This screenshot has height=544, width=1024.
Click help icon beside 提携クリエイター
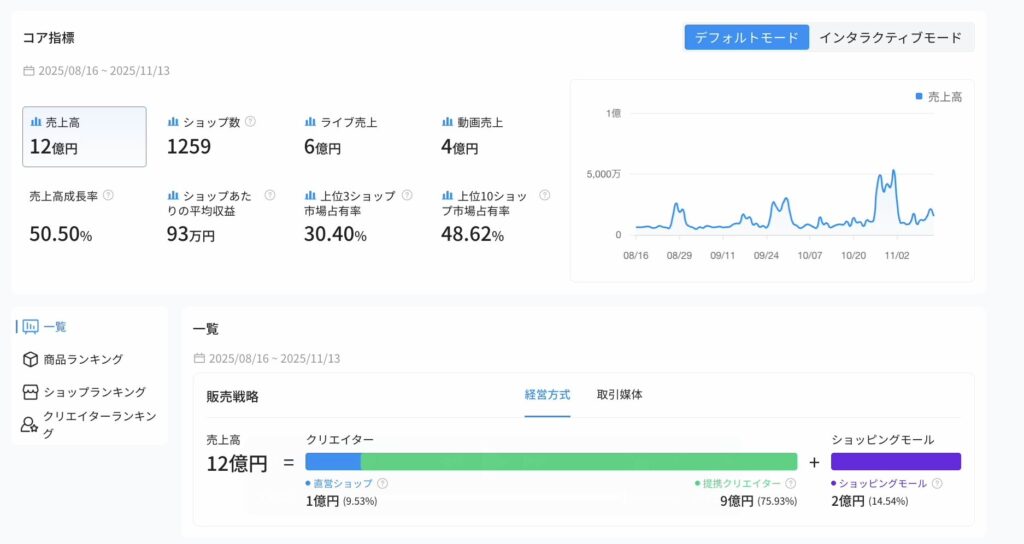point(791,483)
